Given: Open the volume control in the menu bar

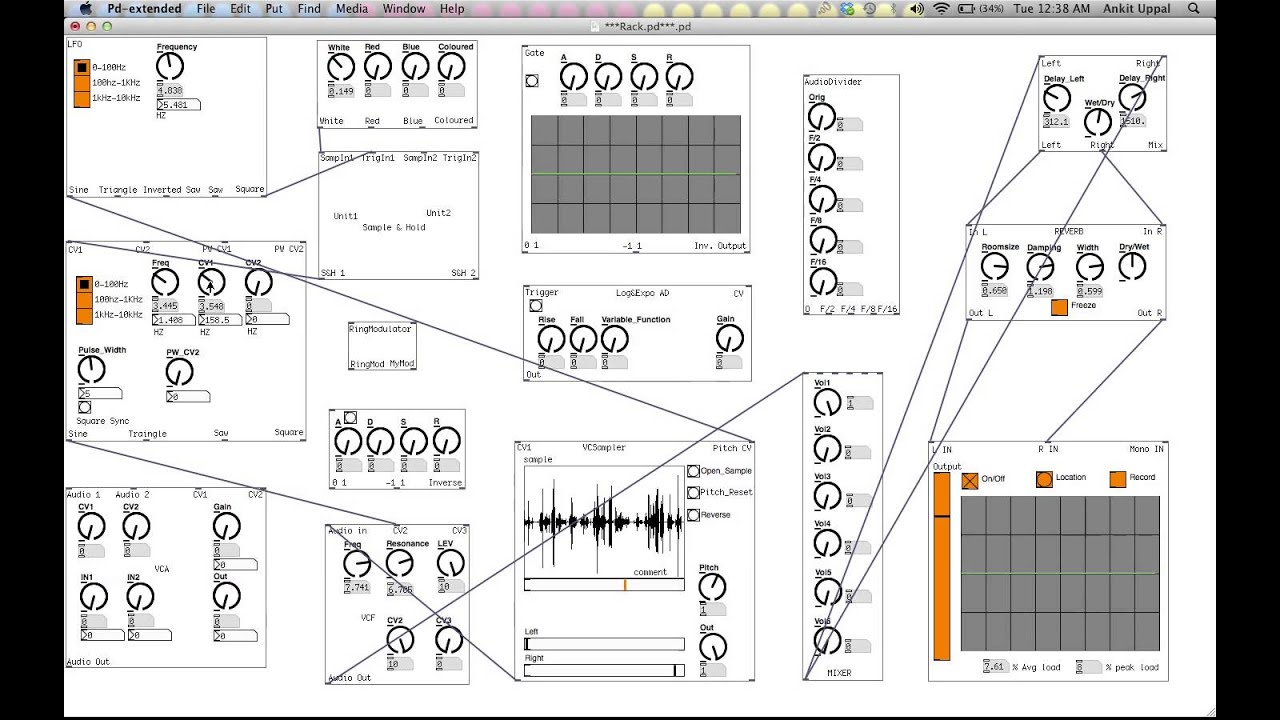Looking at the screenshot, I should pos(917,9).
